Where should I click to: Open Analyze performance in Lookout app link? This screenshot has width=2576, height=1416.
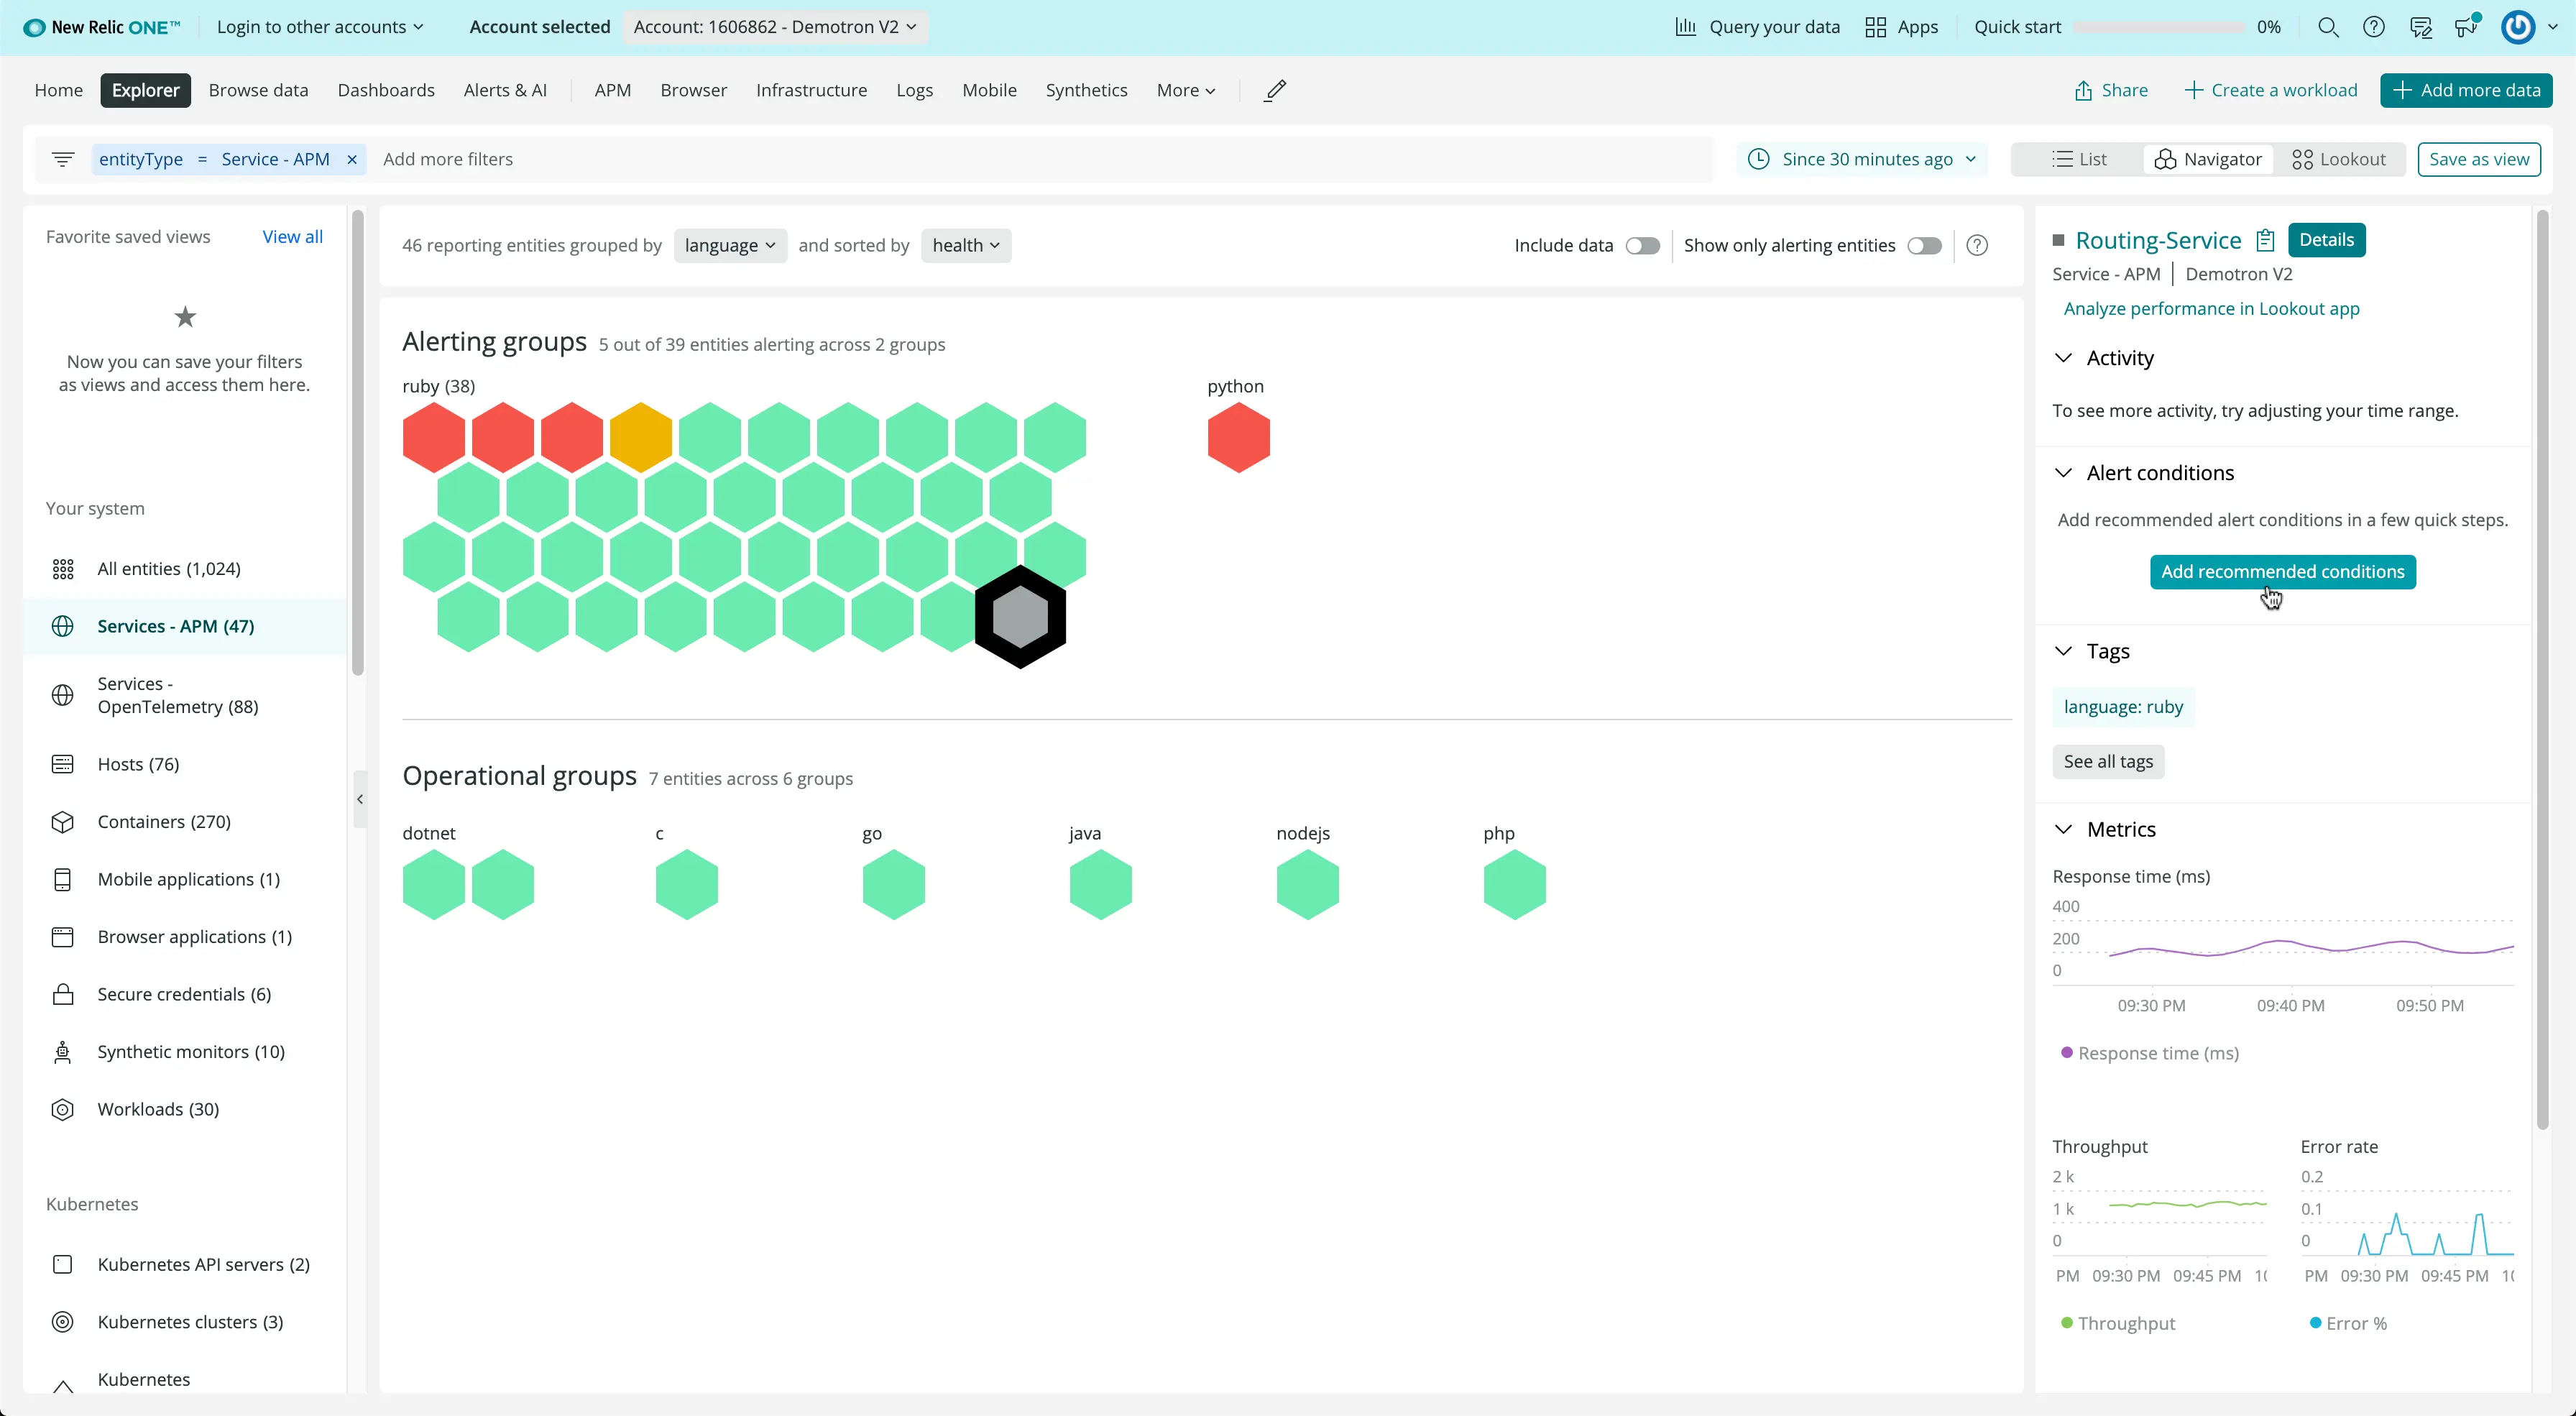pos(2212,308)
